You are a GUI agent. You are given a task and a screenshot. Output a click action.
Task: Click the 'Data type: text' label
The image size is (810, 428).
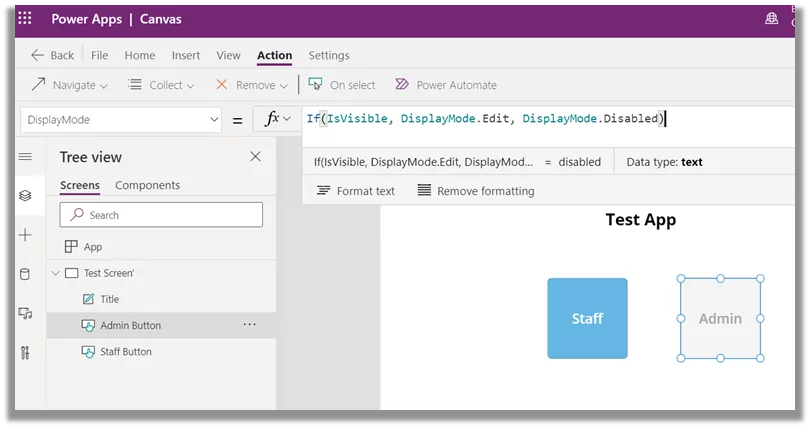(664, 162)
